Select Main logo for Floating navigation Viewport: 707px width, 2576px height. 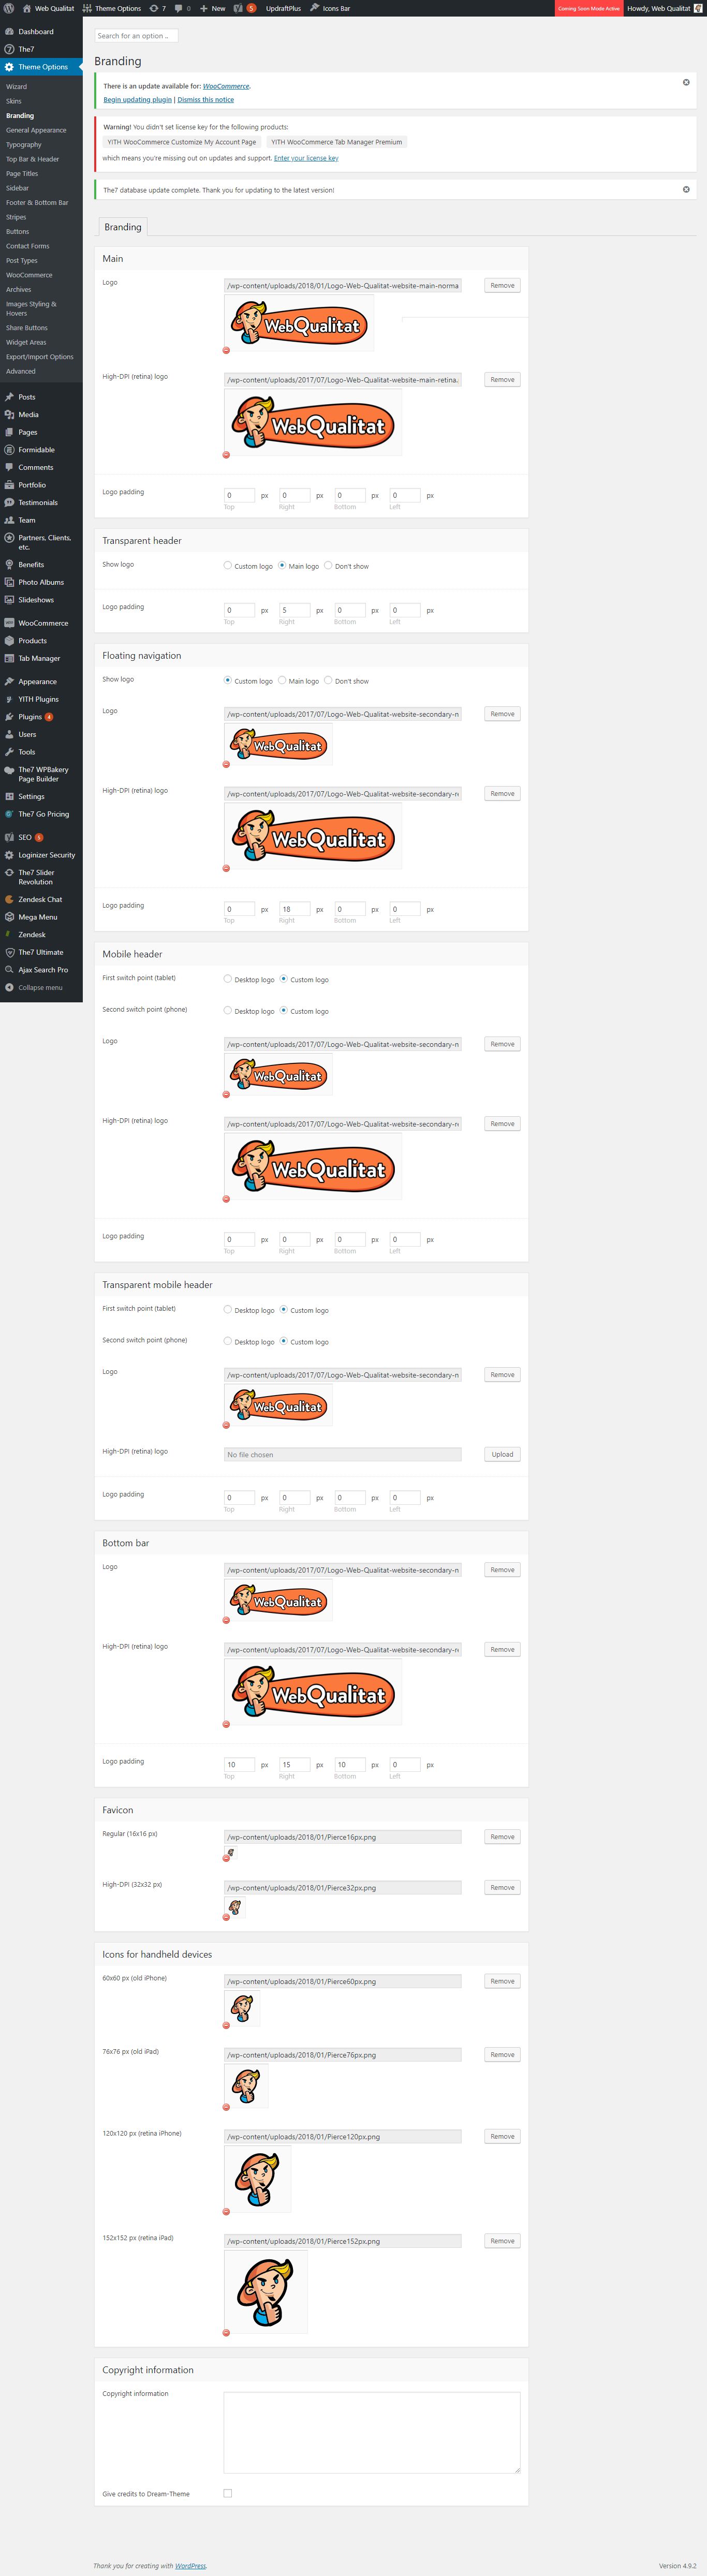(x=282, y=680)
